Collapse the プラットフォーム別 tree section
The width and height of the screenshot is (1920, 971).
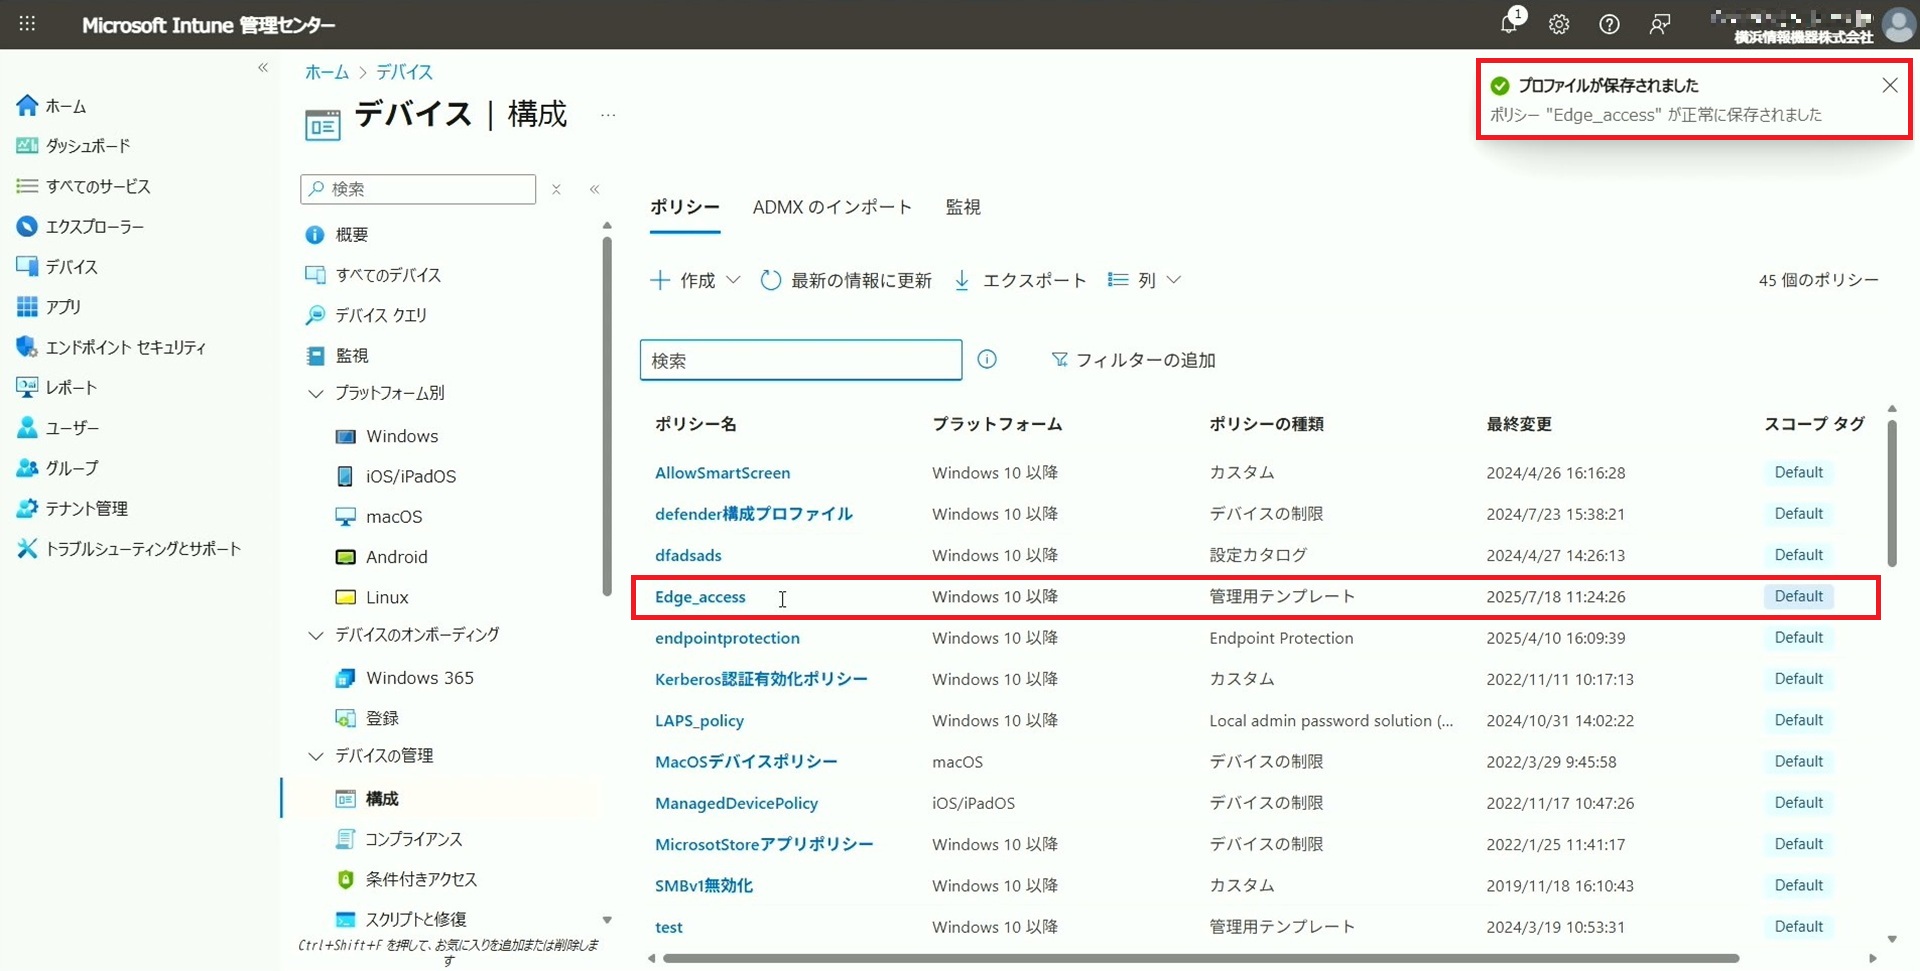(x=316, y=393)
